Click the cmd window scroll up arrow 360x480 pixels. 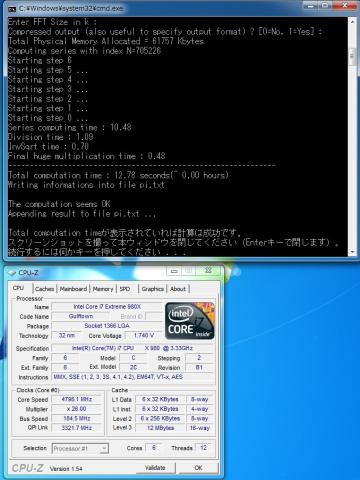tap(352, 21)
